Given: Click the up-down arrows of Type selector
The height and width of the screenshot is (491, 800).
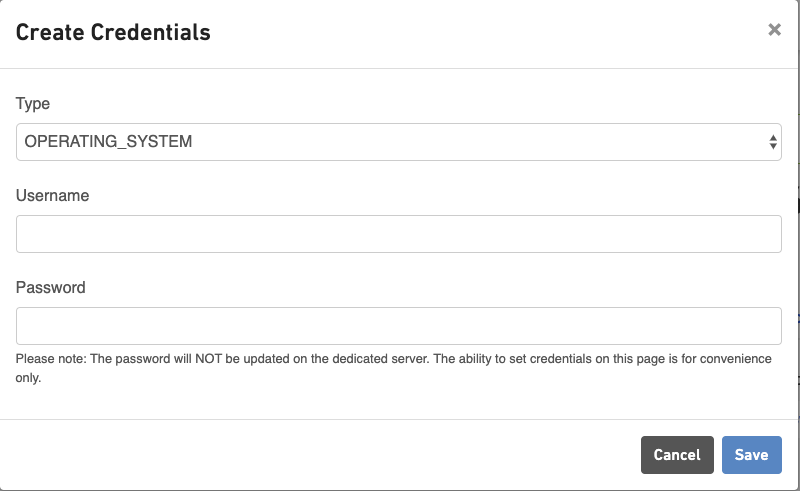Looking at the screenshot, I should click(773, 142).
